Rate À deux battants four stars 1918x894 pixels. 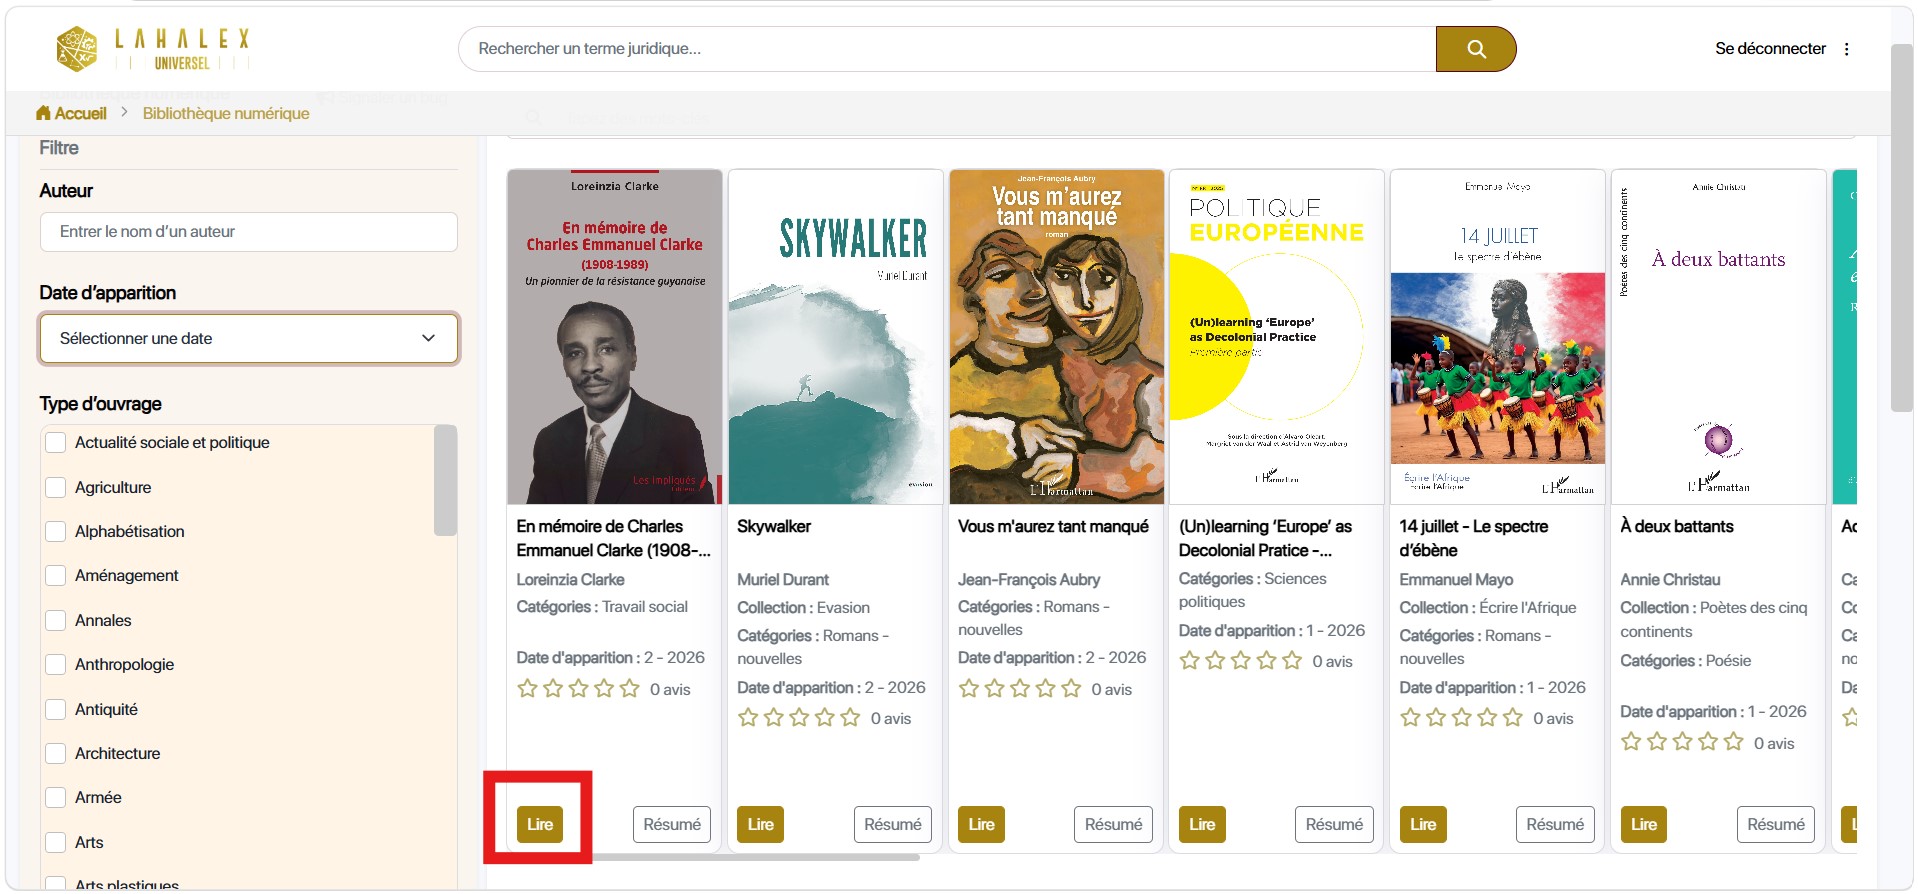pos(1708,742)
